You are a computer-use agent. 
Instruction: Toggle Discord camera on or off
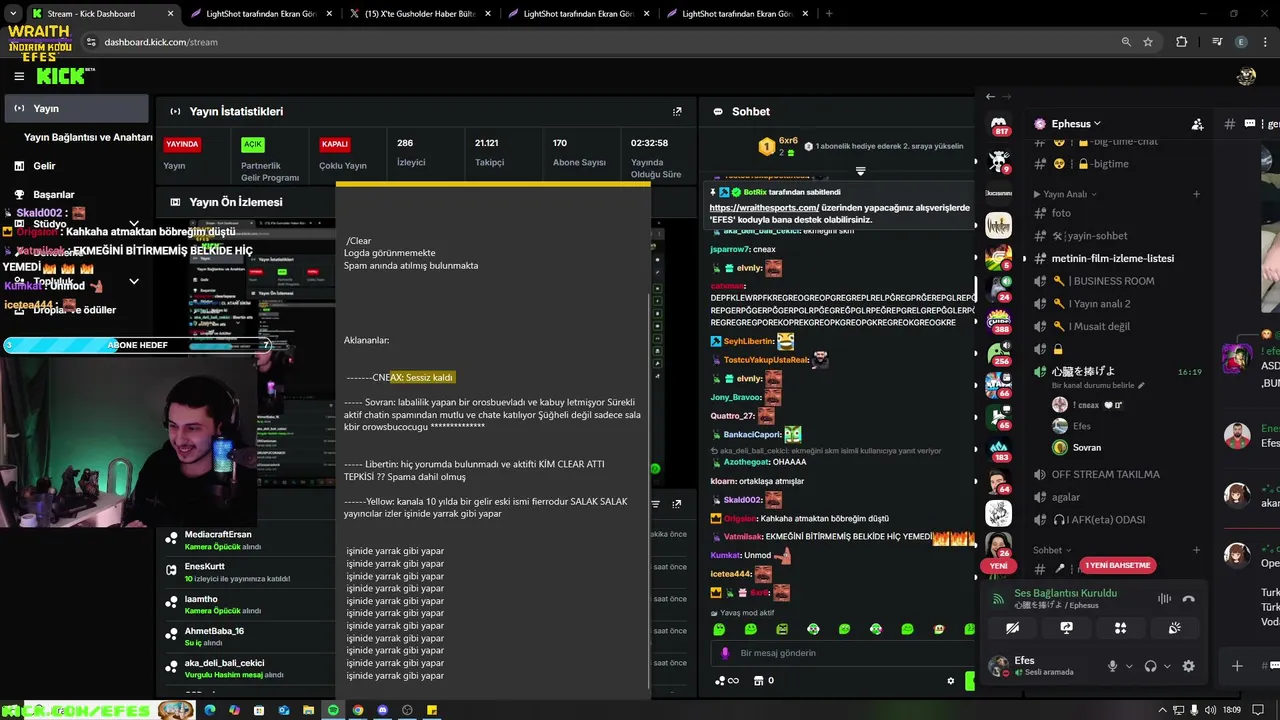(x=1012, y=628)
